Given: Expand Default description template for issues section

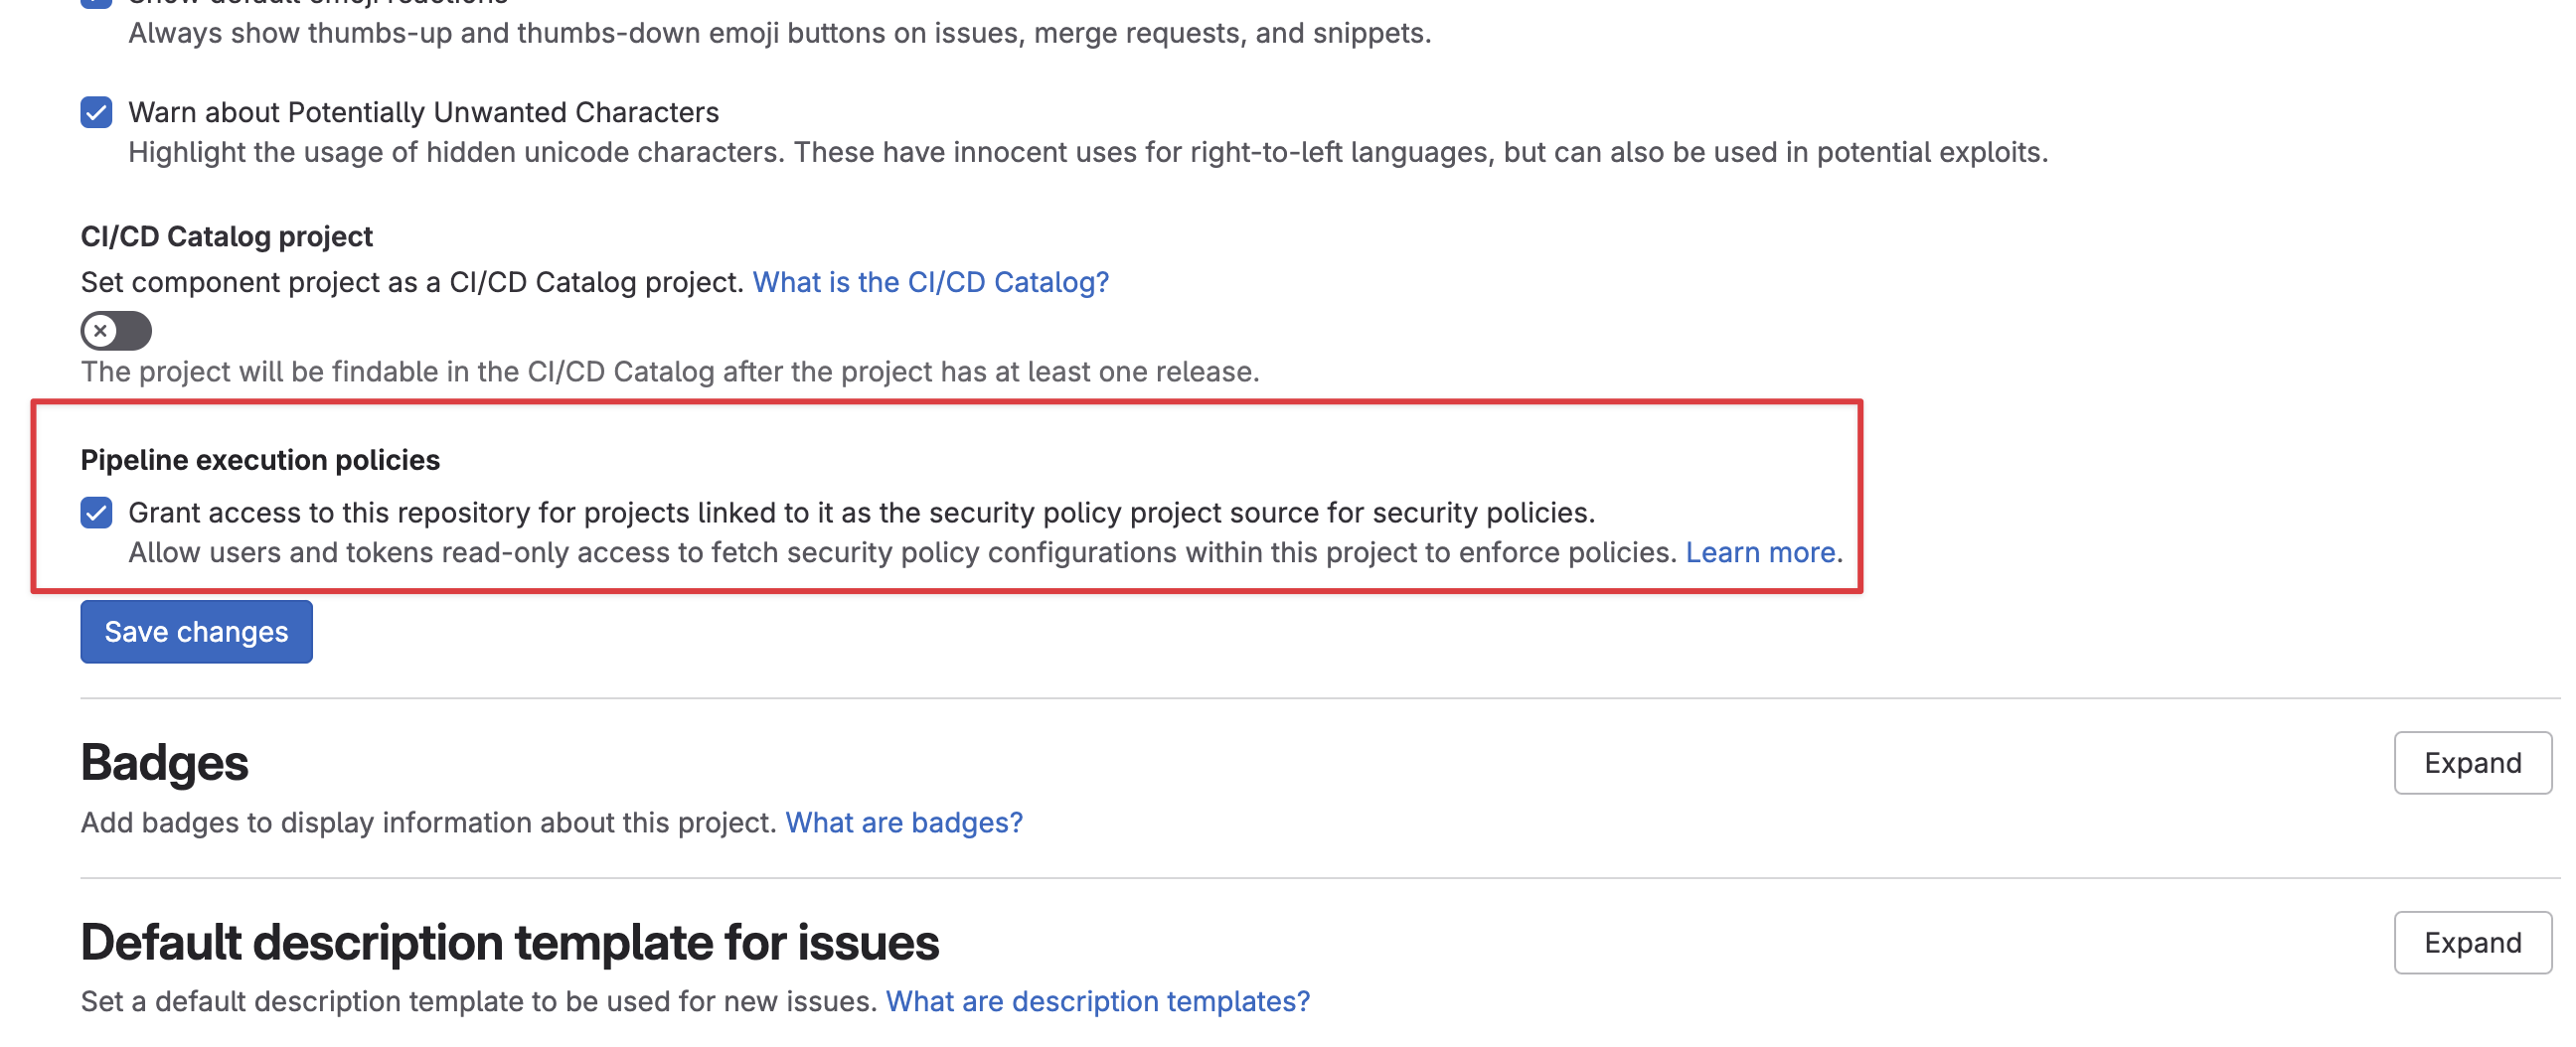Looking at the screenshot, I should point(2471,943).
